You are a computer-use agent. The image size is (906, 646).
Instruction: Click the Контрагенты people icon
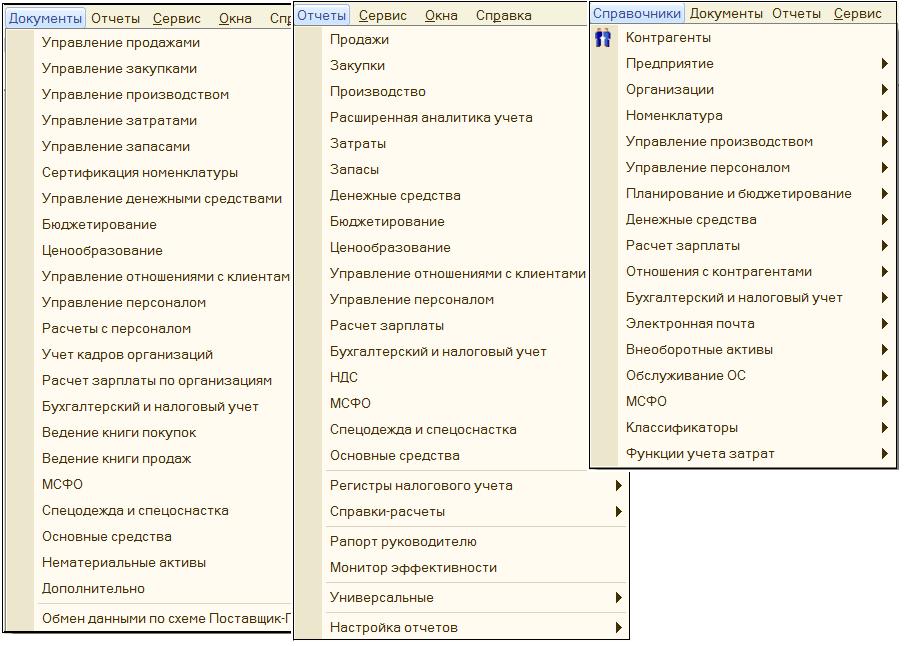603,38
